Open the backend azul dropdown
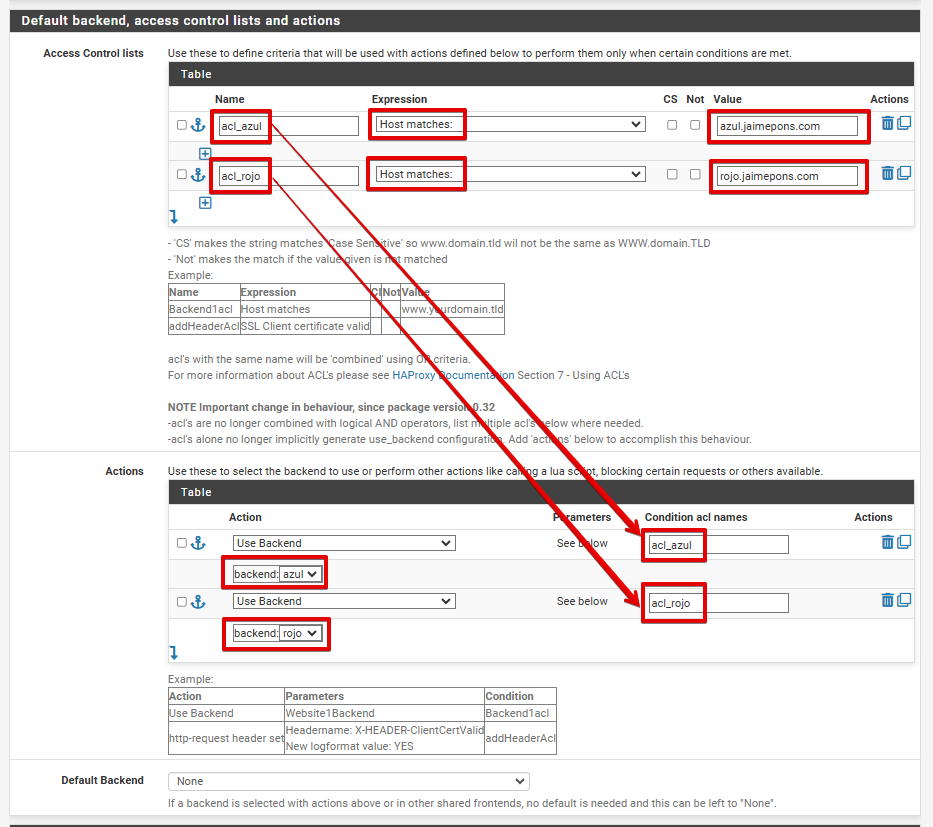 (300, 574)
